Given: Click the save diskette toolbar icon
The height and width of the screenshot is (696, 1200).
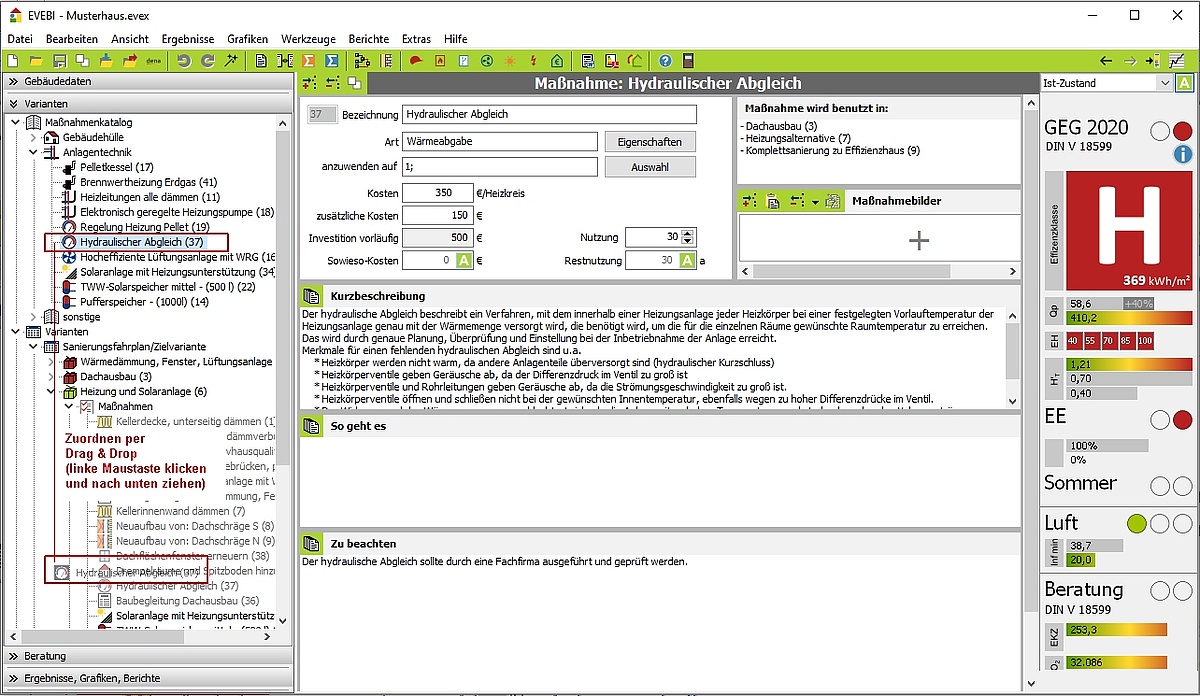Looking at the screenshot, I should pos(59,61).
